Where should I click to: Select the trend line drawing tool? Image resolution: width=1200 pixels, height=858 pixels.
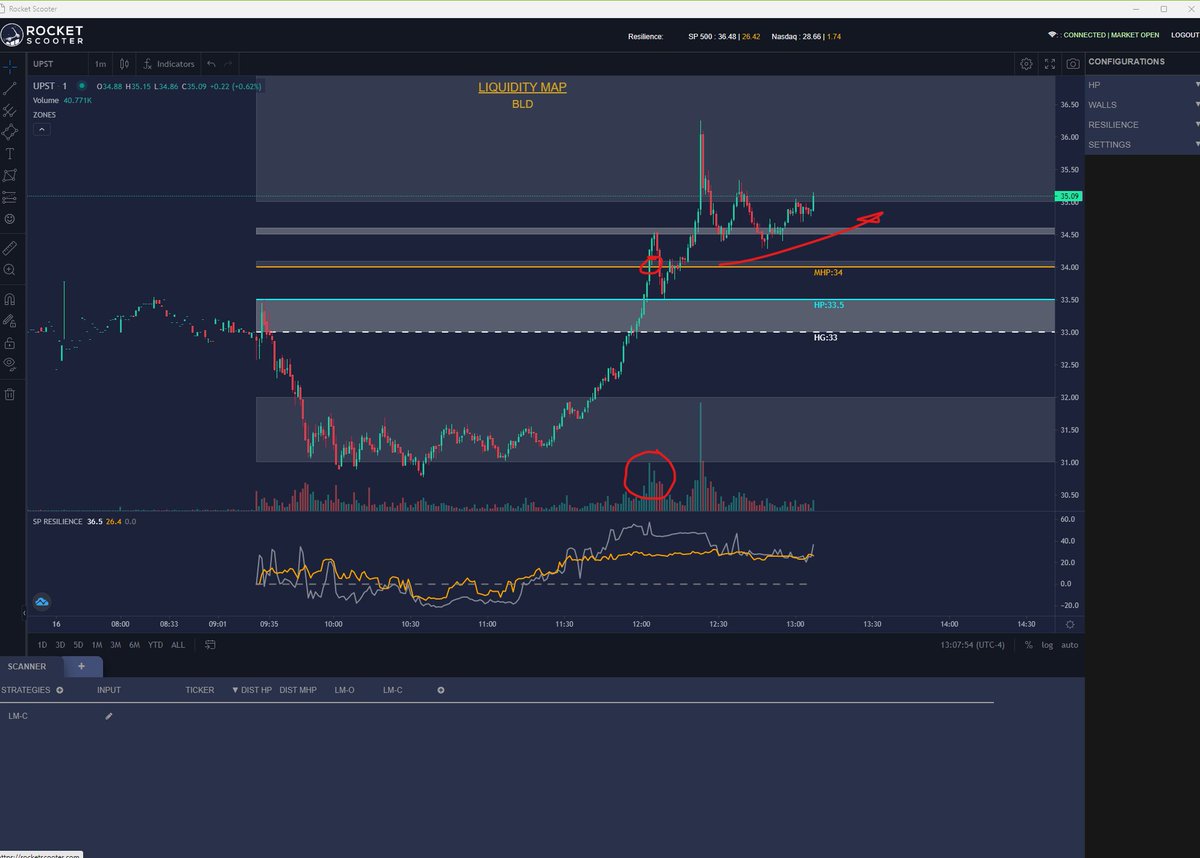[10, 89]
